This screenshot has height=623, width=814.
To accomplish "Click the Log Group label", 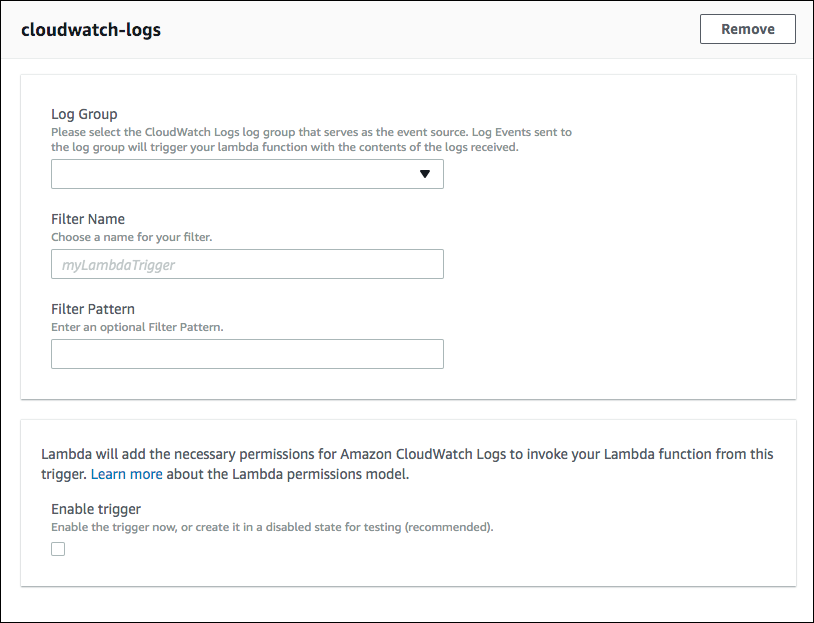I will 84,114.
